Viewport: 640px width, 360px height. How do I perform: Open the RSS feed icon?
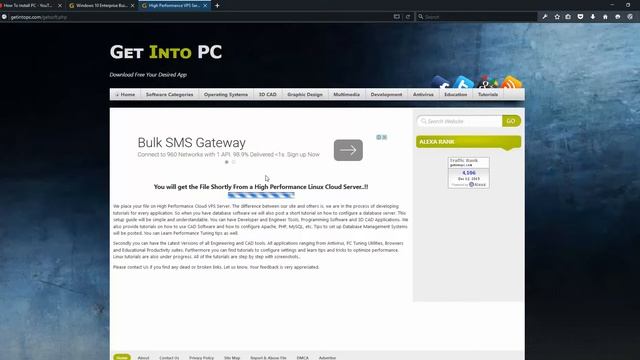point(511,82)
